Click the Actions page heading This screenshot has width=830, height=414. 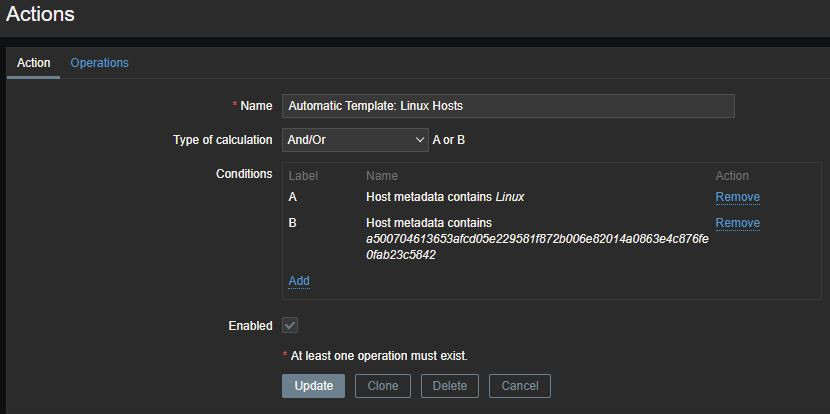40,14
